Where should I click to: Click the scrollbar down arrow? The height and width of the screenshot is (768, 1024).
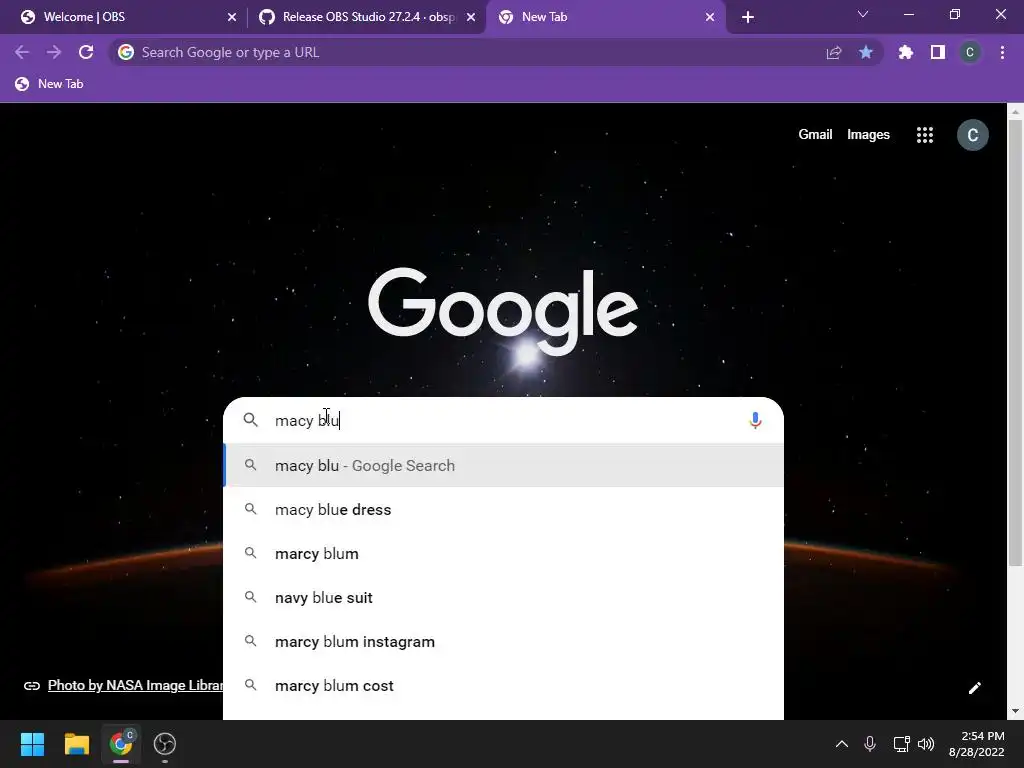pos(1016,712)
